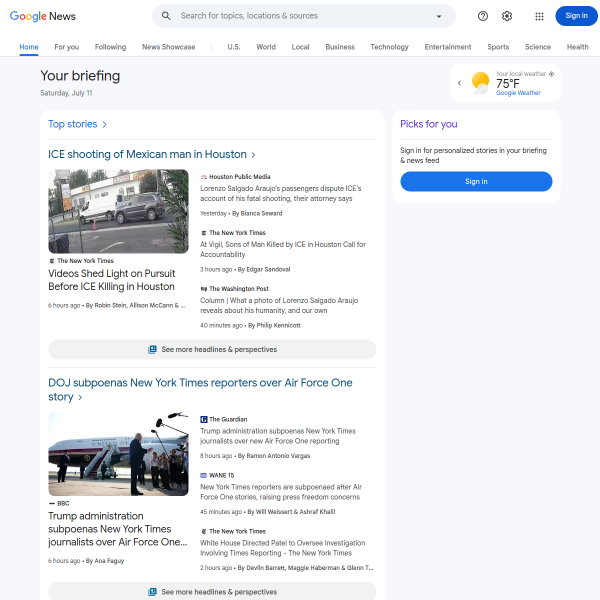
Task: Open the Science section tab
Action: [538, 47]
